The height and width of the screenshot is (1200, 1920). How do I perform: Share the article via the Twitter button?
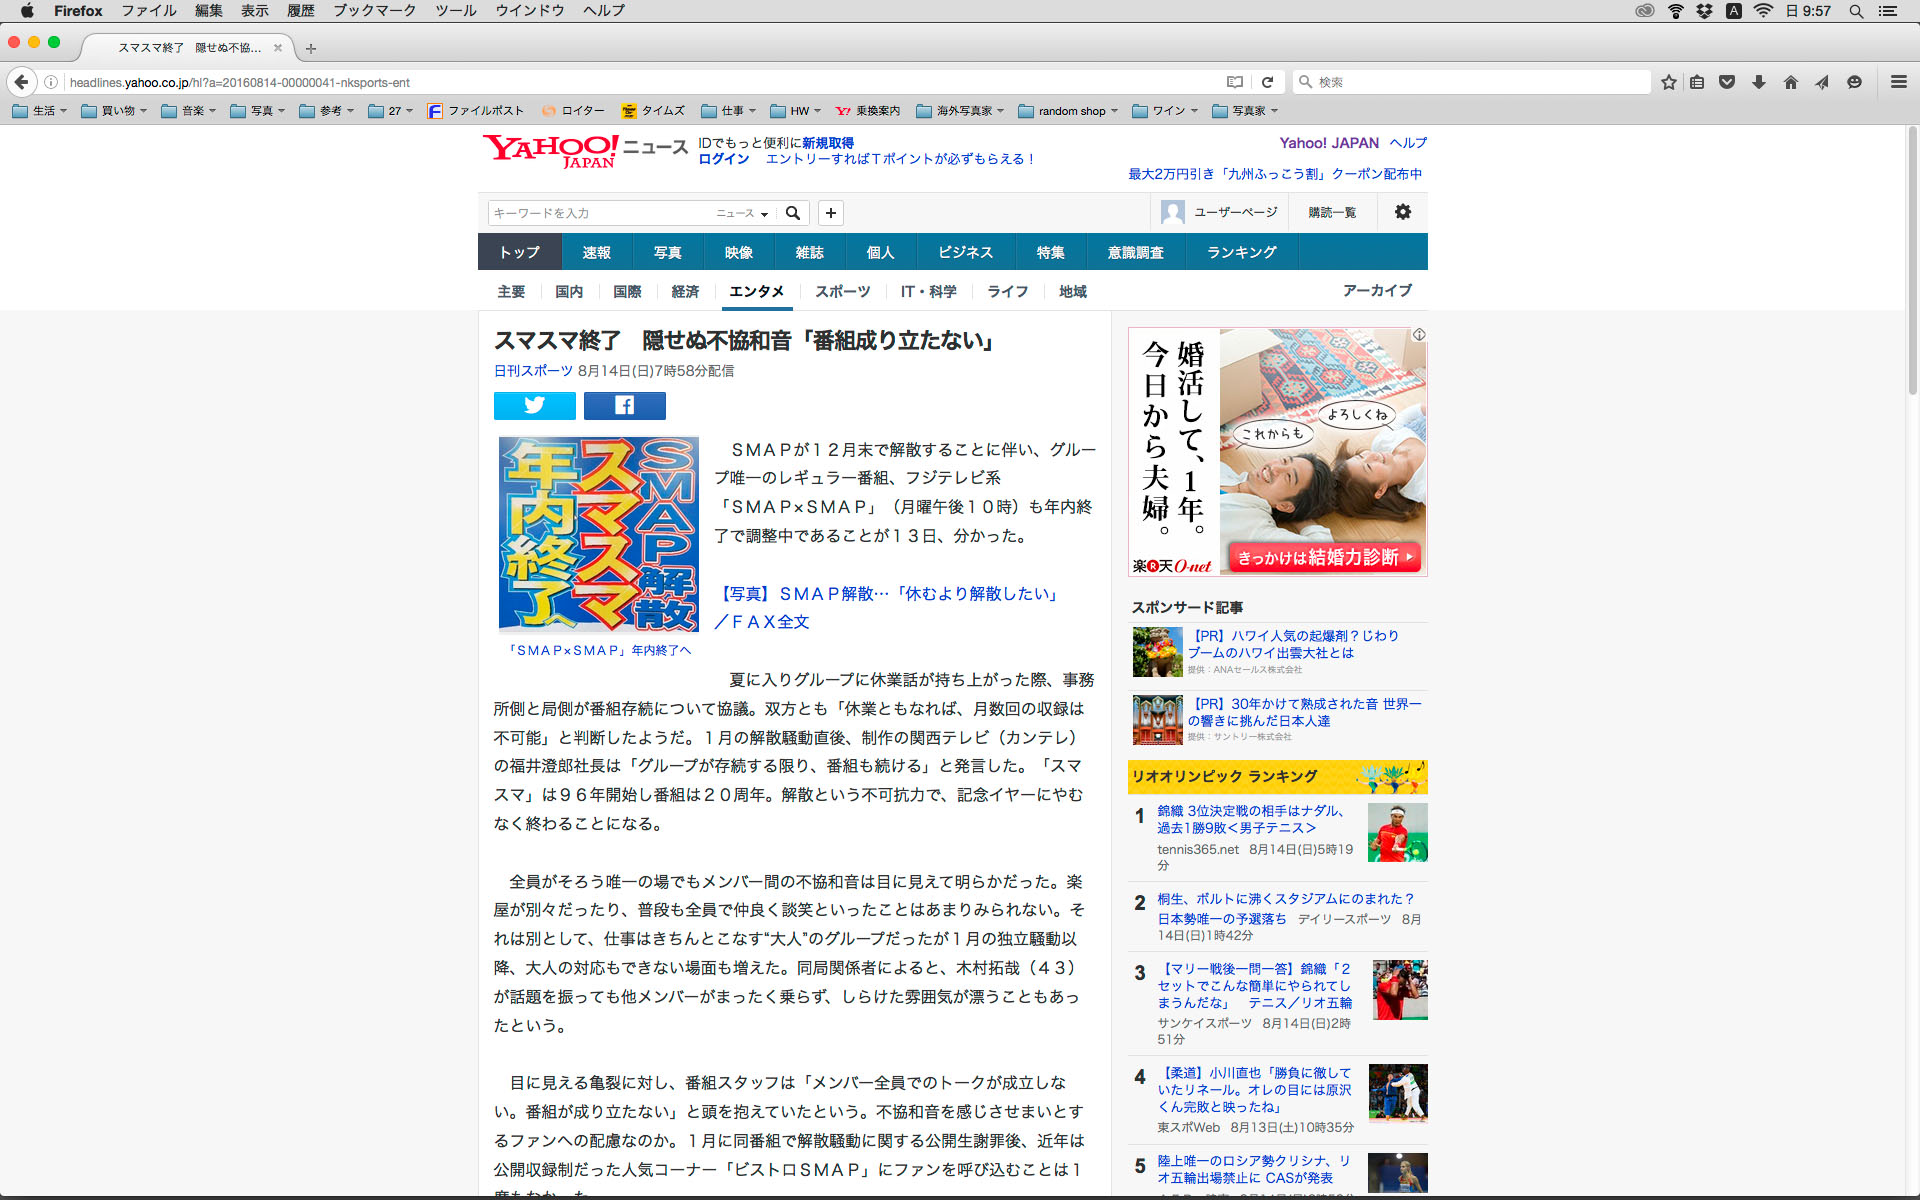coord(534,405)
